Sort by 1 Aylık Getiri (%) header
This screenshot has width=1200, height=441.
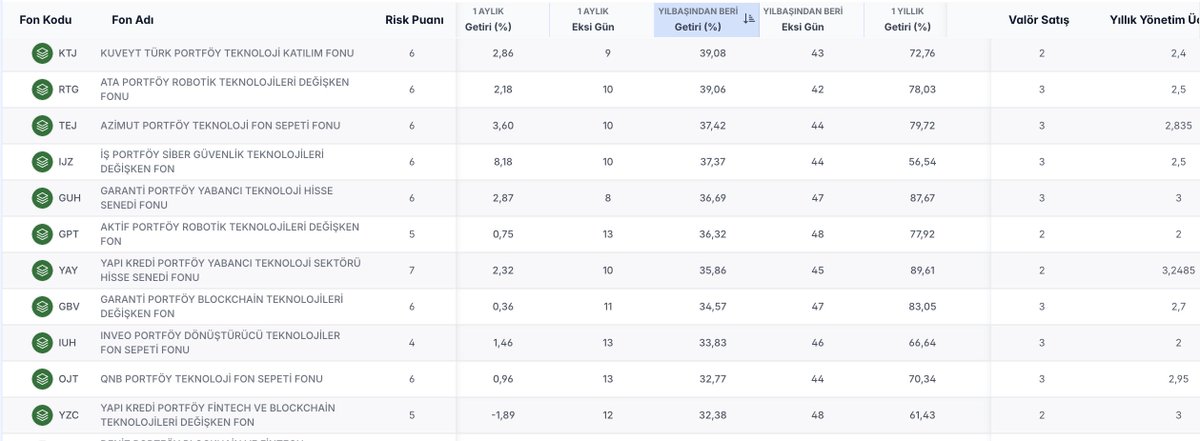pyautogui.click(x=489, y=19)
